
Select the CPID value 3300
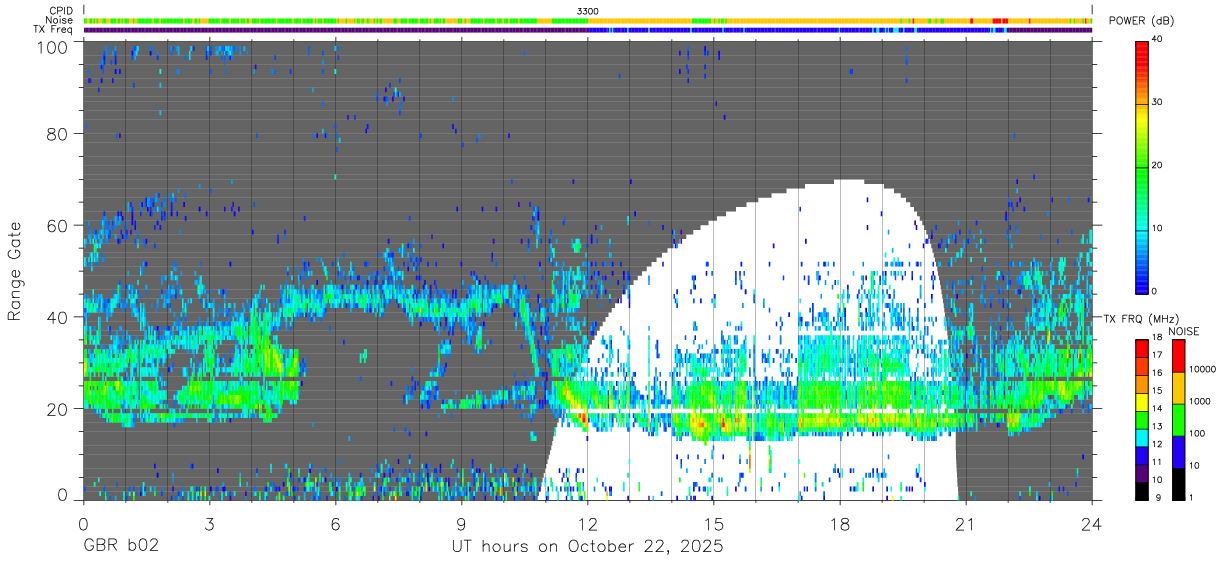588,10
